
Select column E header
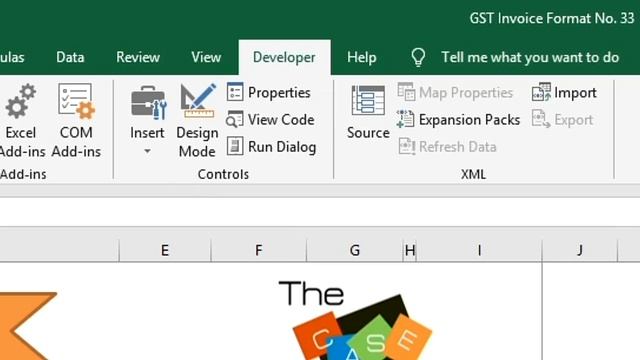coord(165,250)
